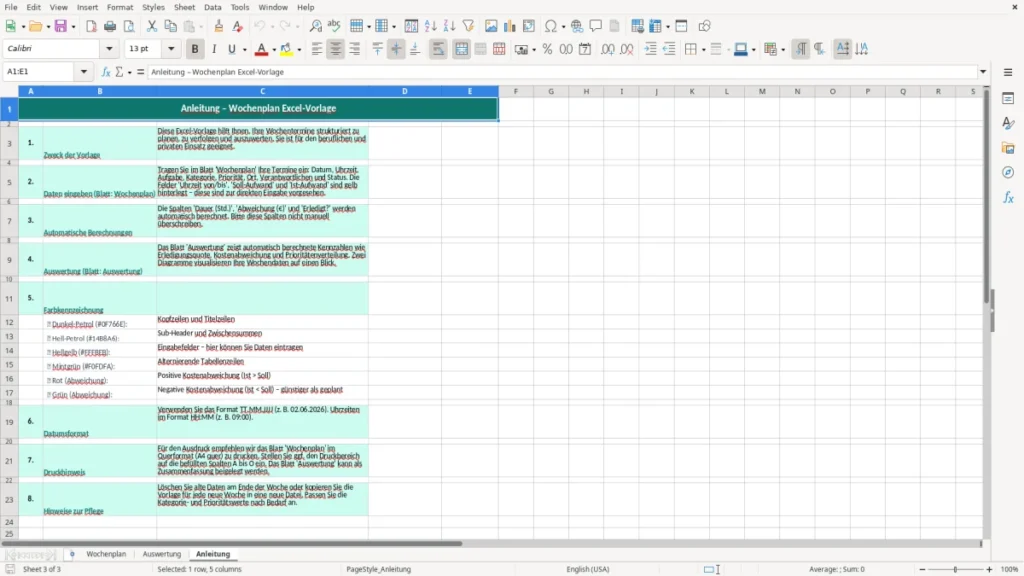1024x576 pixels.
Task: Click the Insert Comment icon
Action: click(596, 26)
